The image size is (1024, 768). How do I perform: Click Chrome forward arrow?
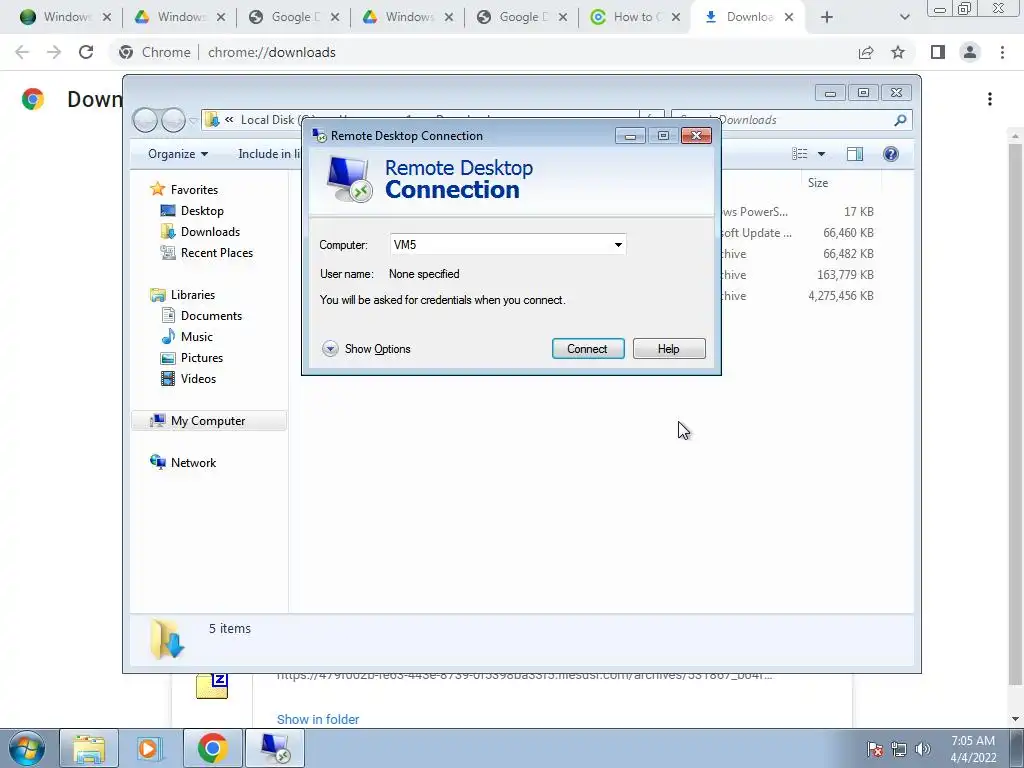[54, 52]
